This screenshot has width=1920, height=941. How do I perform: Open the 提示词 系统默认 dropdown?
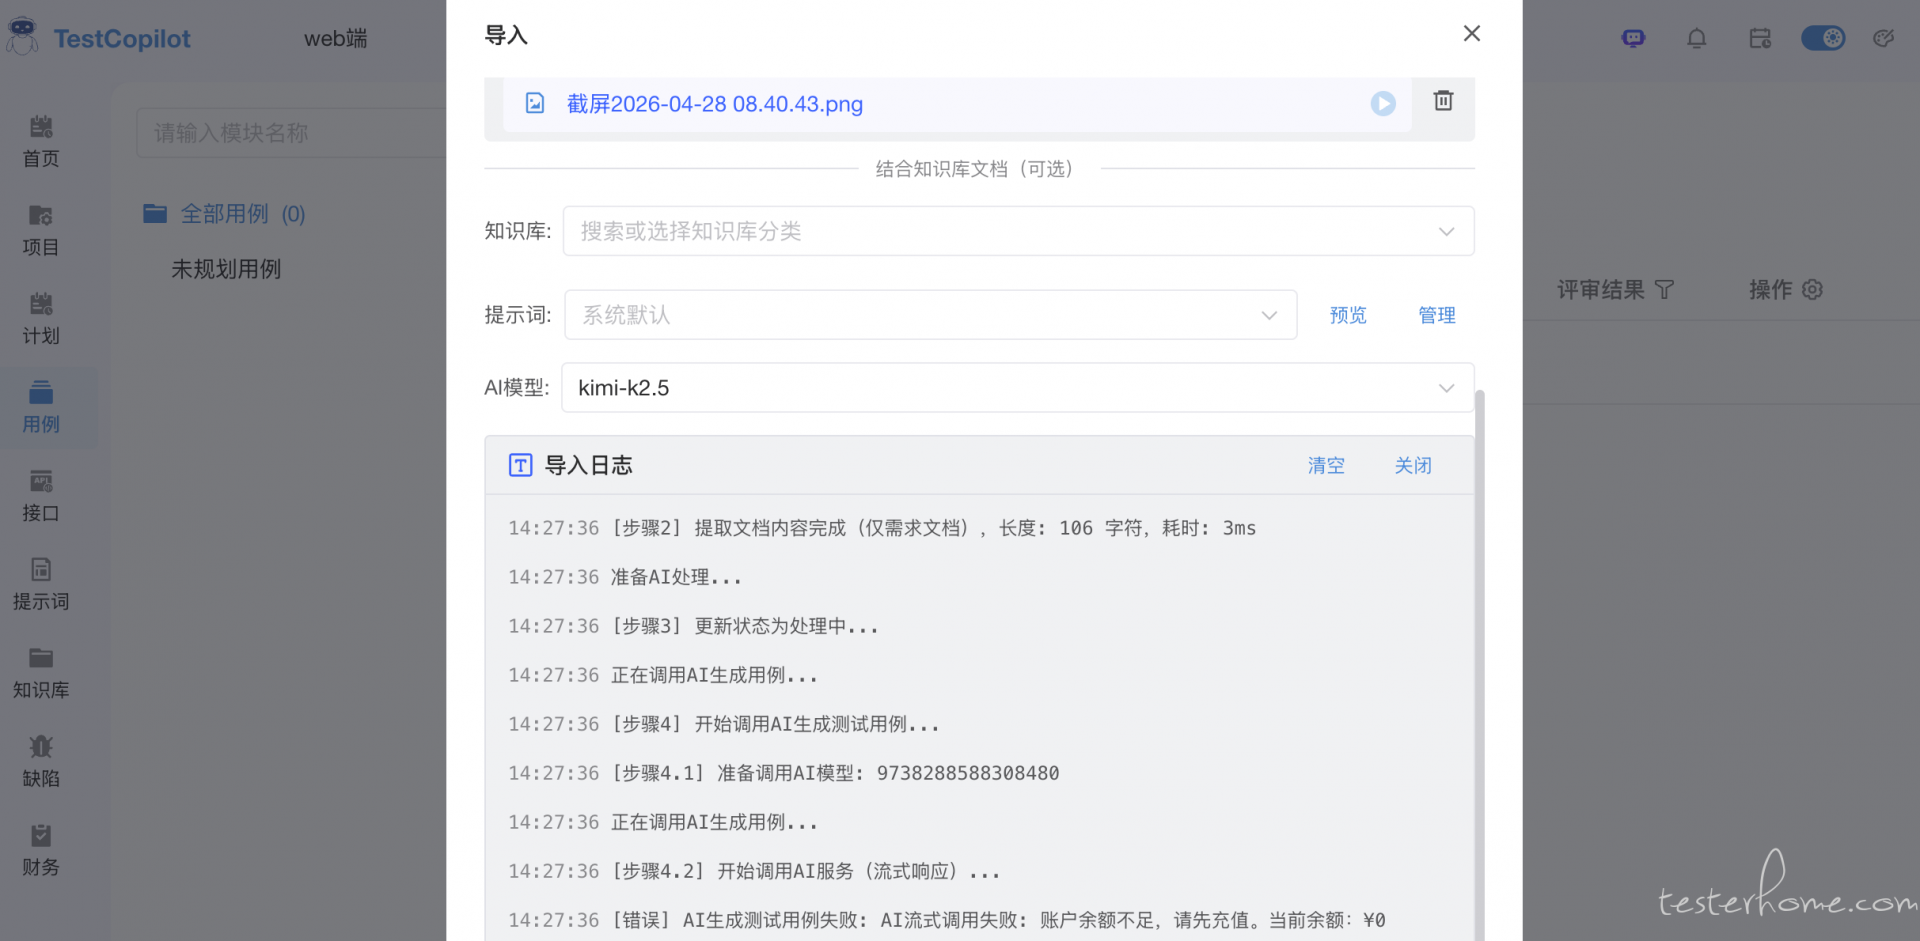930,315
